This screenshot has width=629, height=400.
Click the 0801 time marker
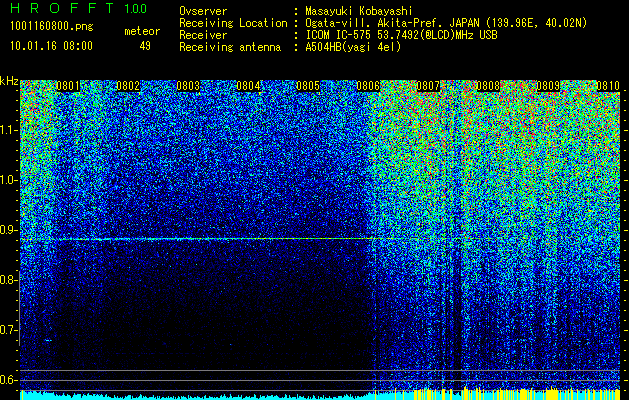[68, 86]
